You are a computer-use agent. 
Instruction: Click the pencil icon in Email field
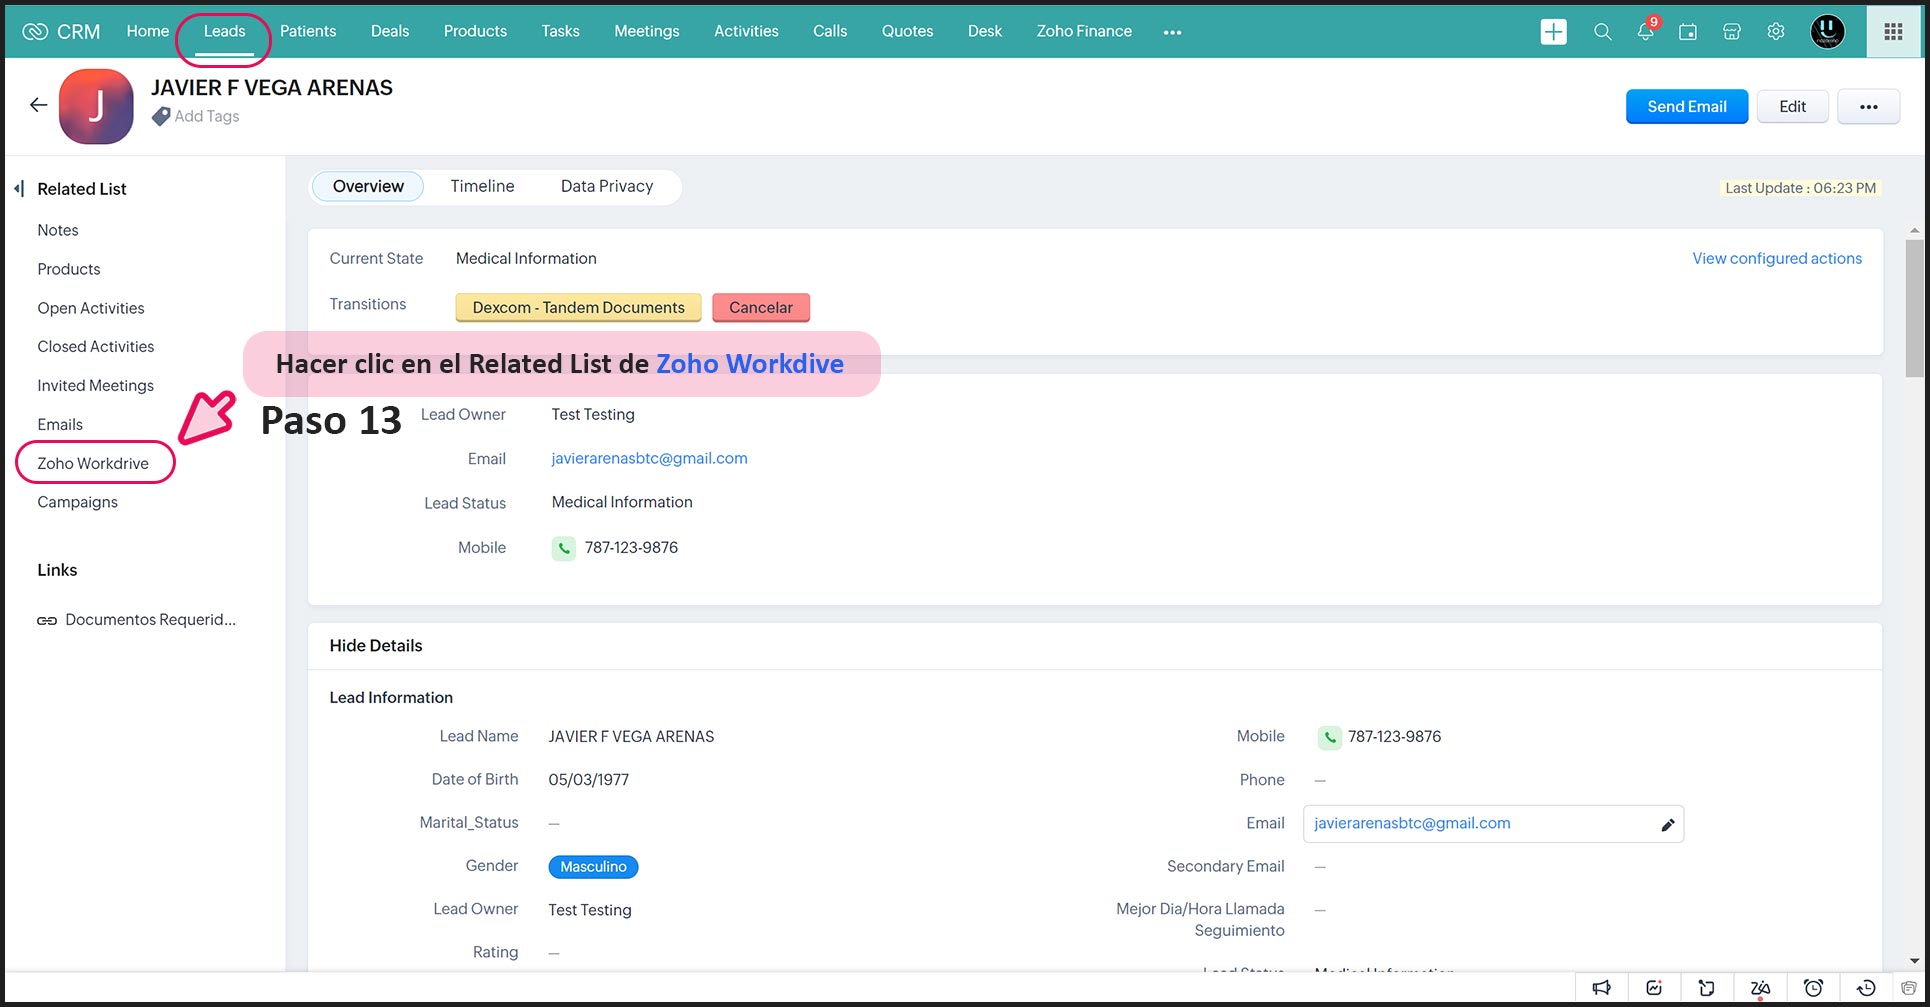pos(1667,825)
